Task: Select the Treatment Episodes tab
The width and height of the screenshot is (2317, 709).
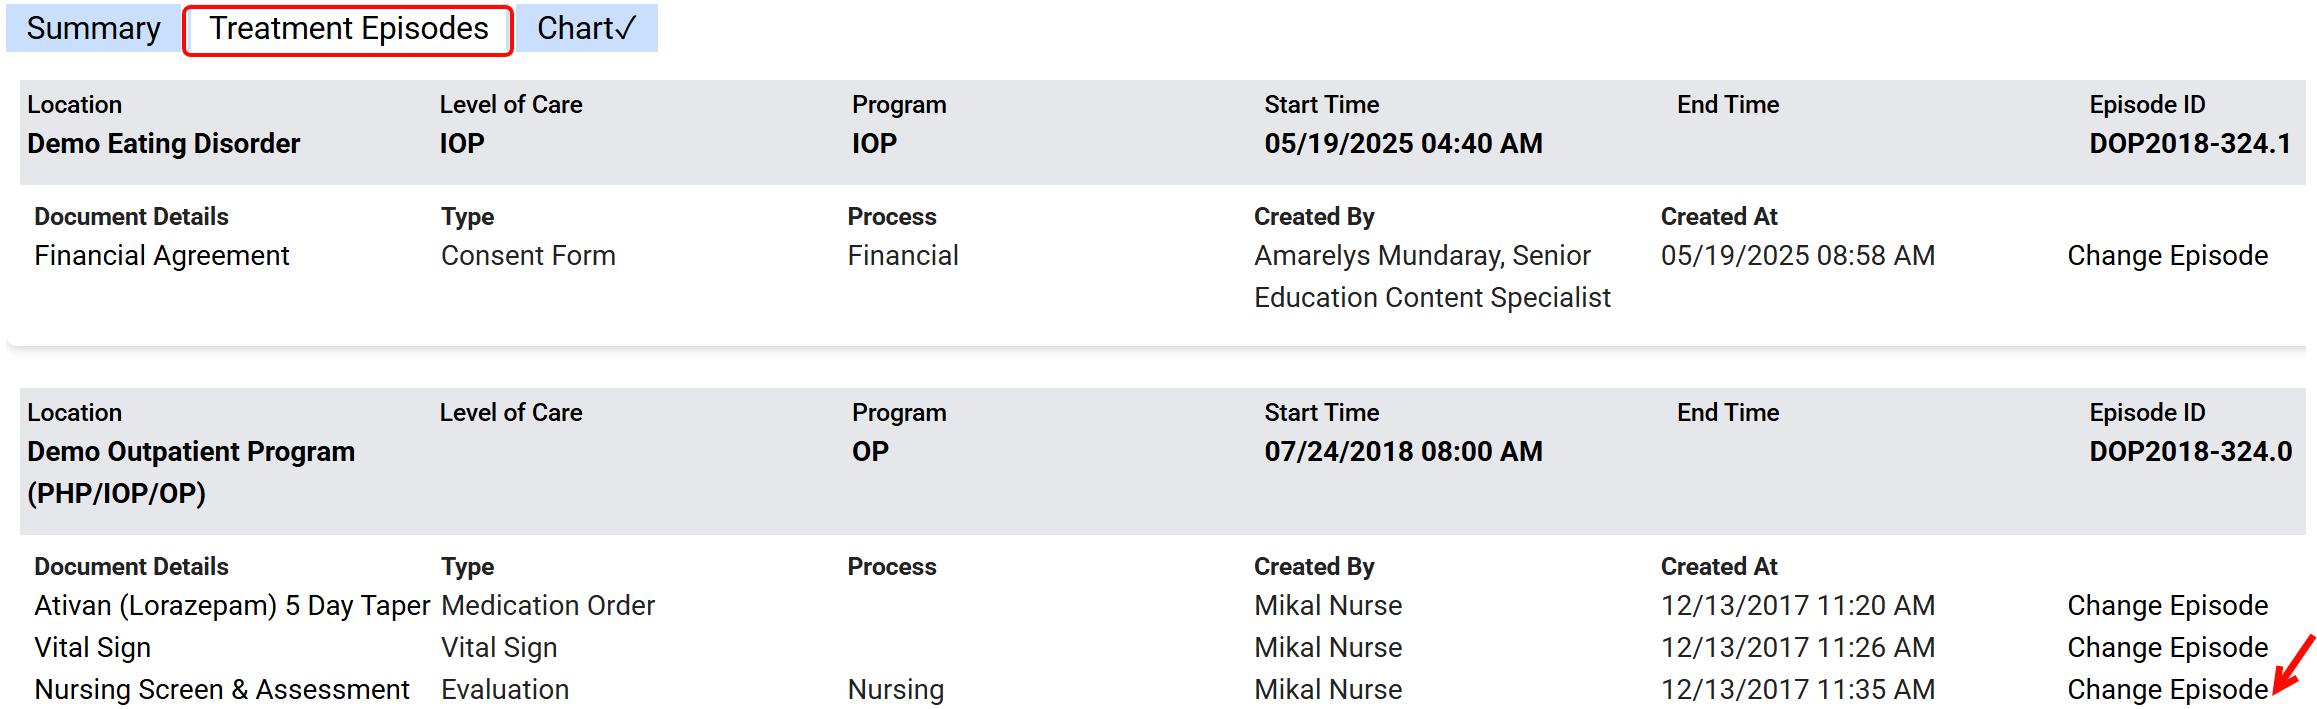Action: pos(348,30)
